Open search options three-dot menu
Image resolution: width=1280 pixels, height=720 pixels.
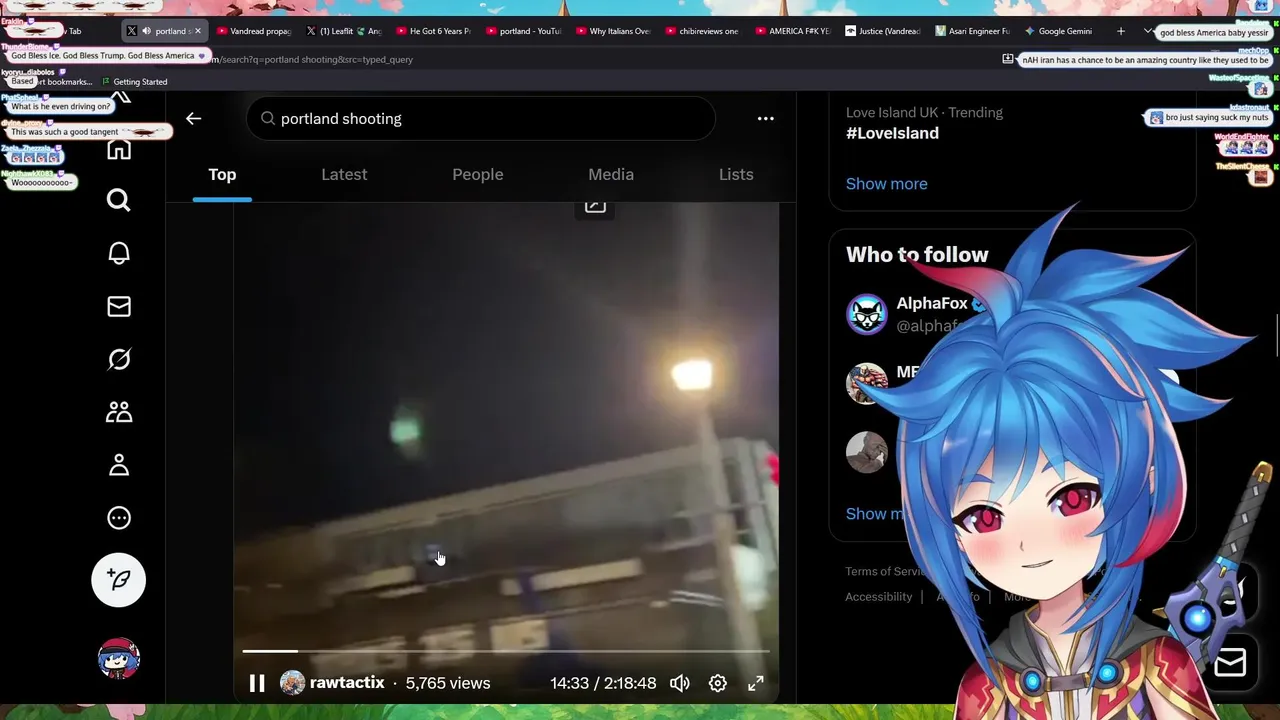coord(765,118)
